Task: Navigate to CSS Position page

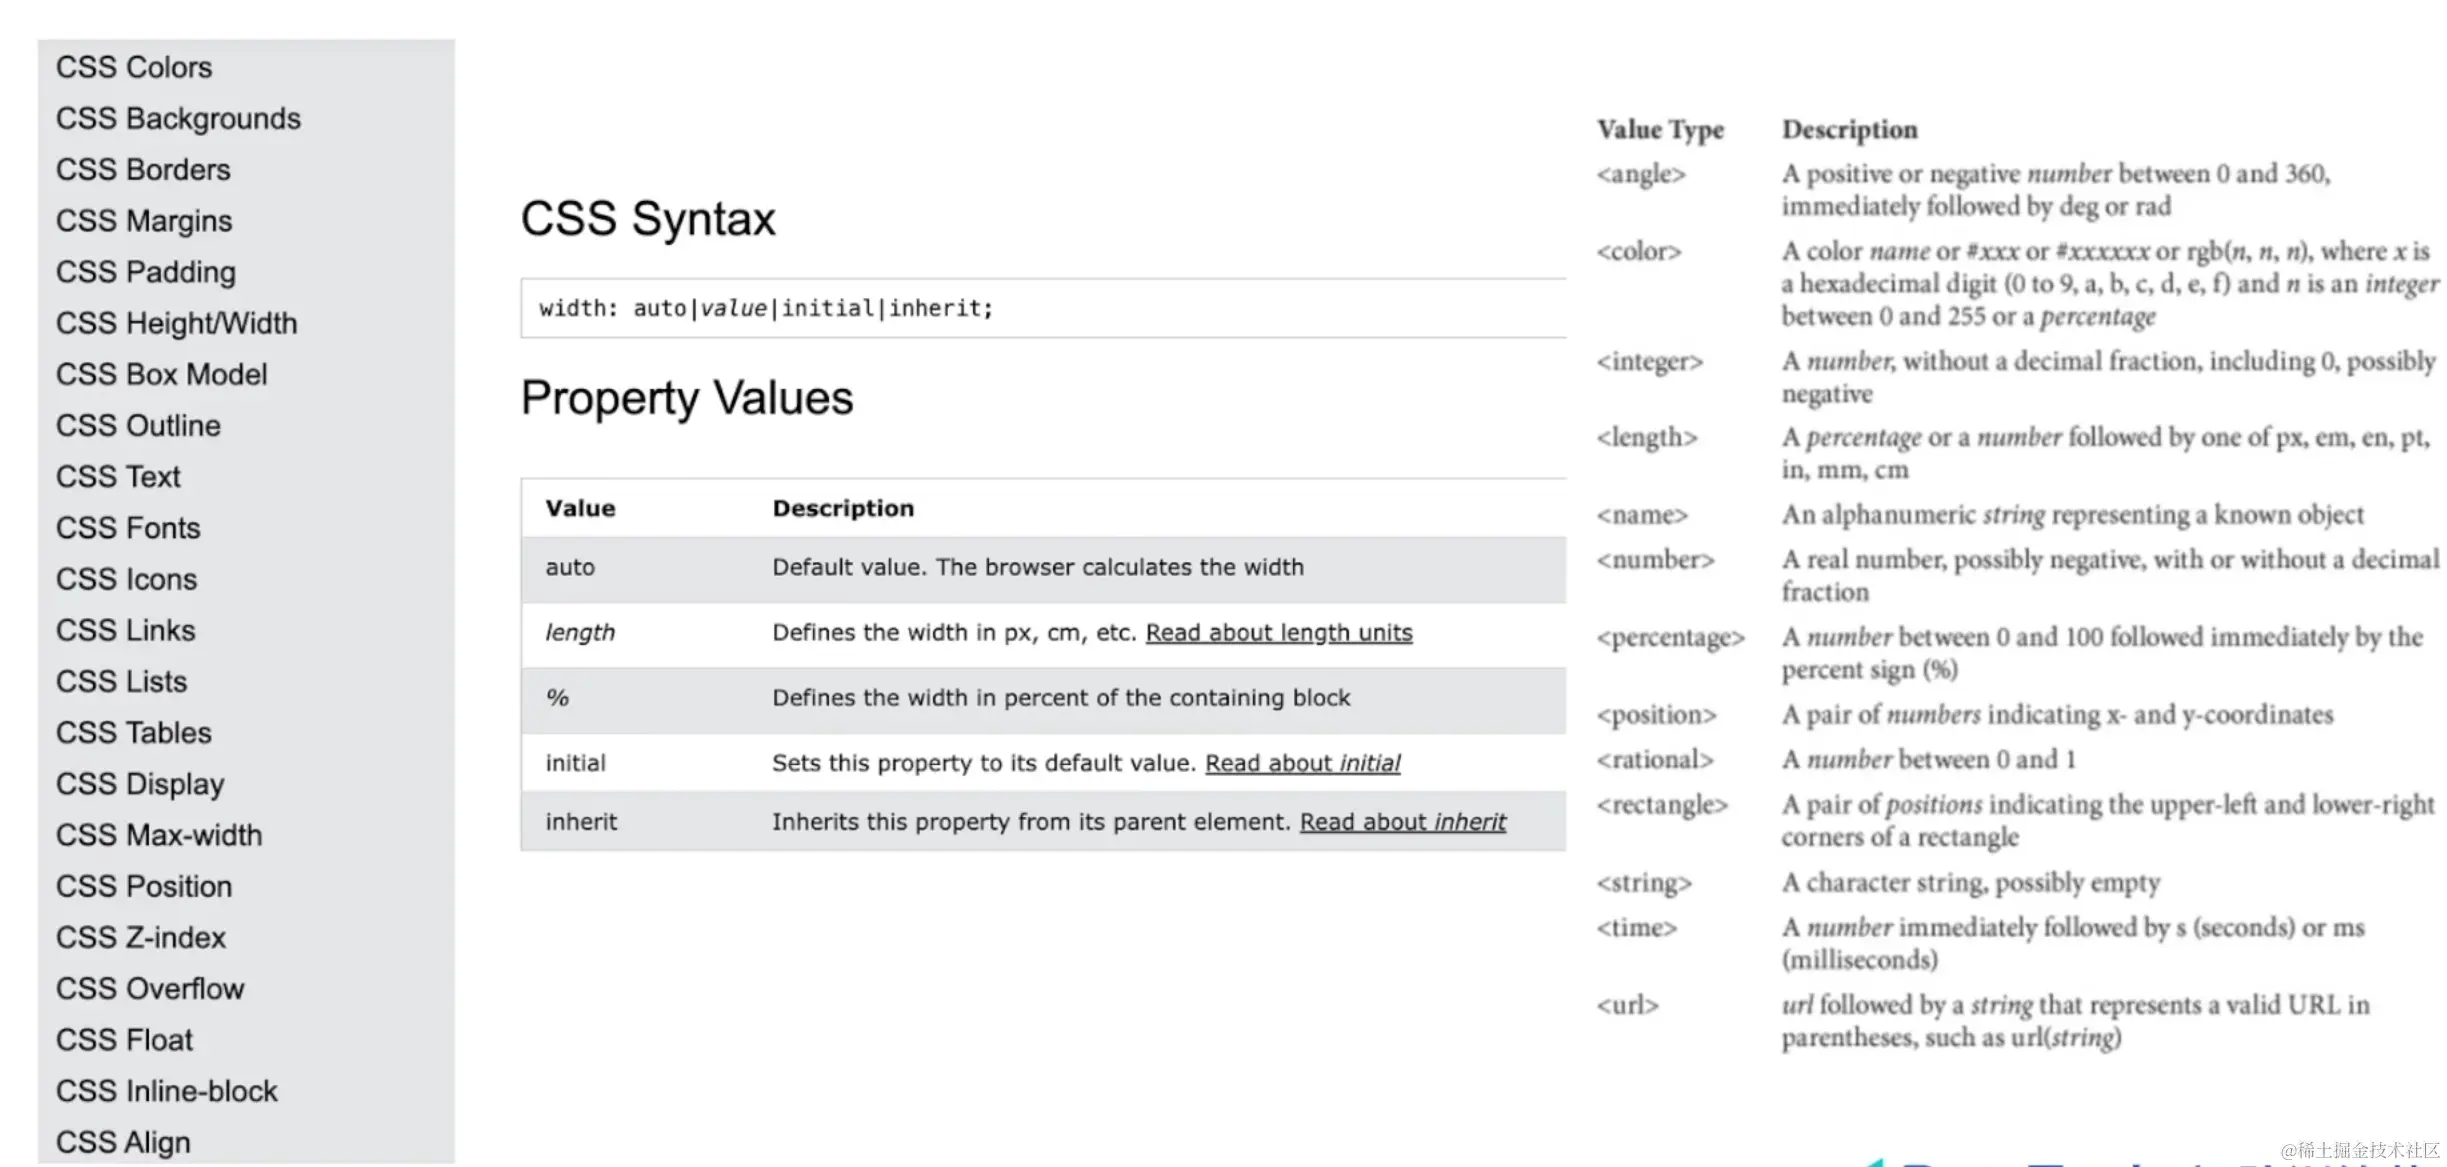Action: coord(144,886)
